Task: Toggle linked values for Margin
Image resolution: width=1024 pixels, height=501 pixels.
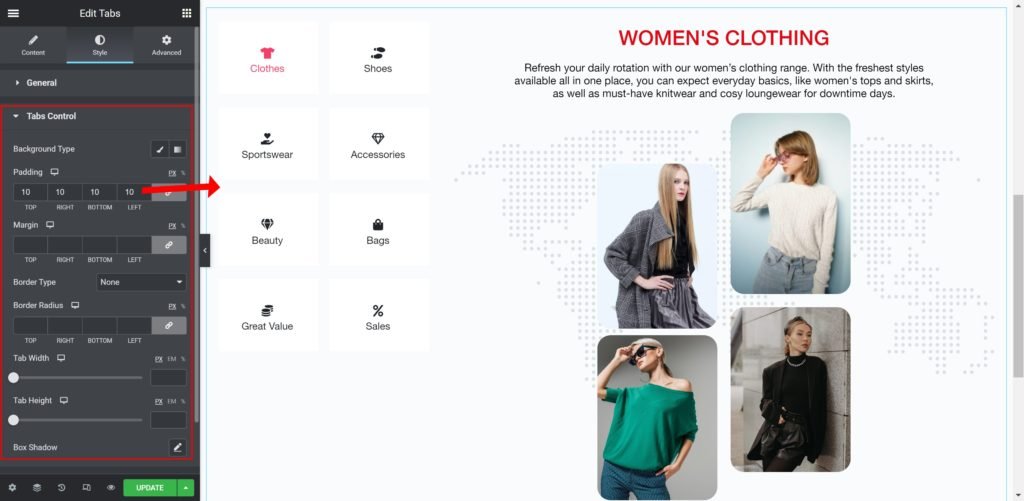Action: (169, 245)
